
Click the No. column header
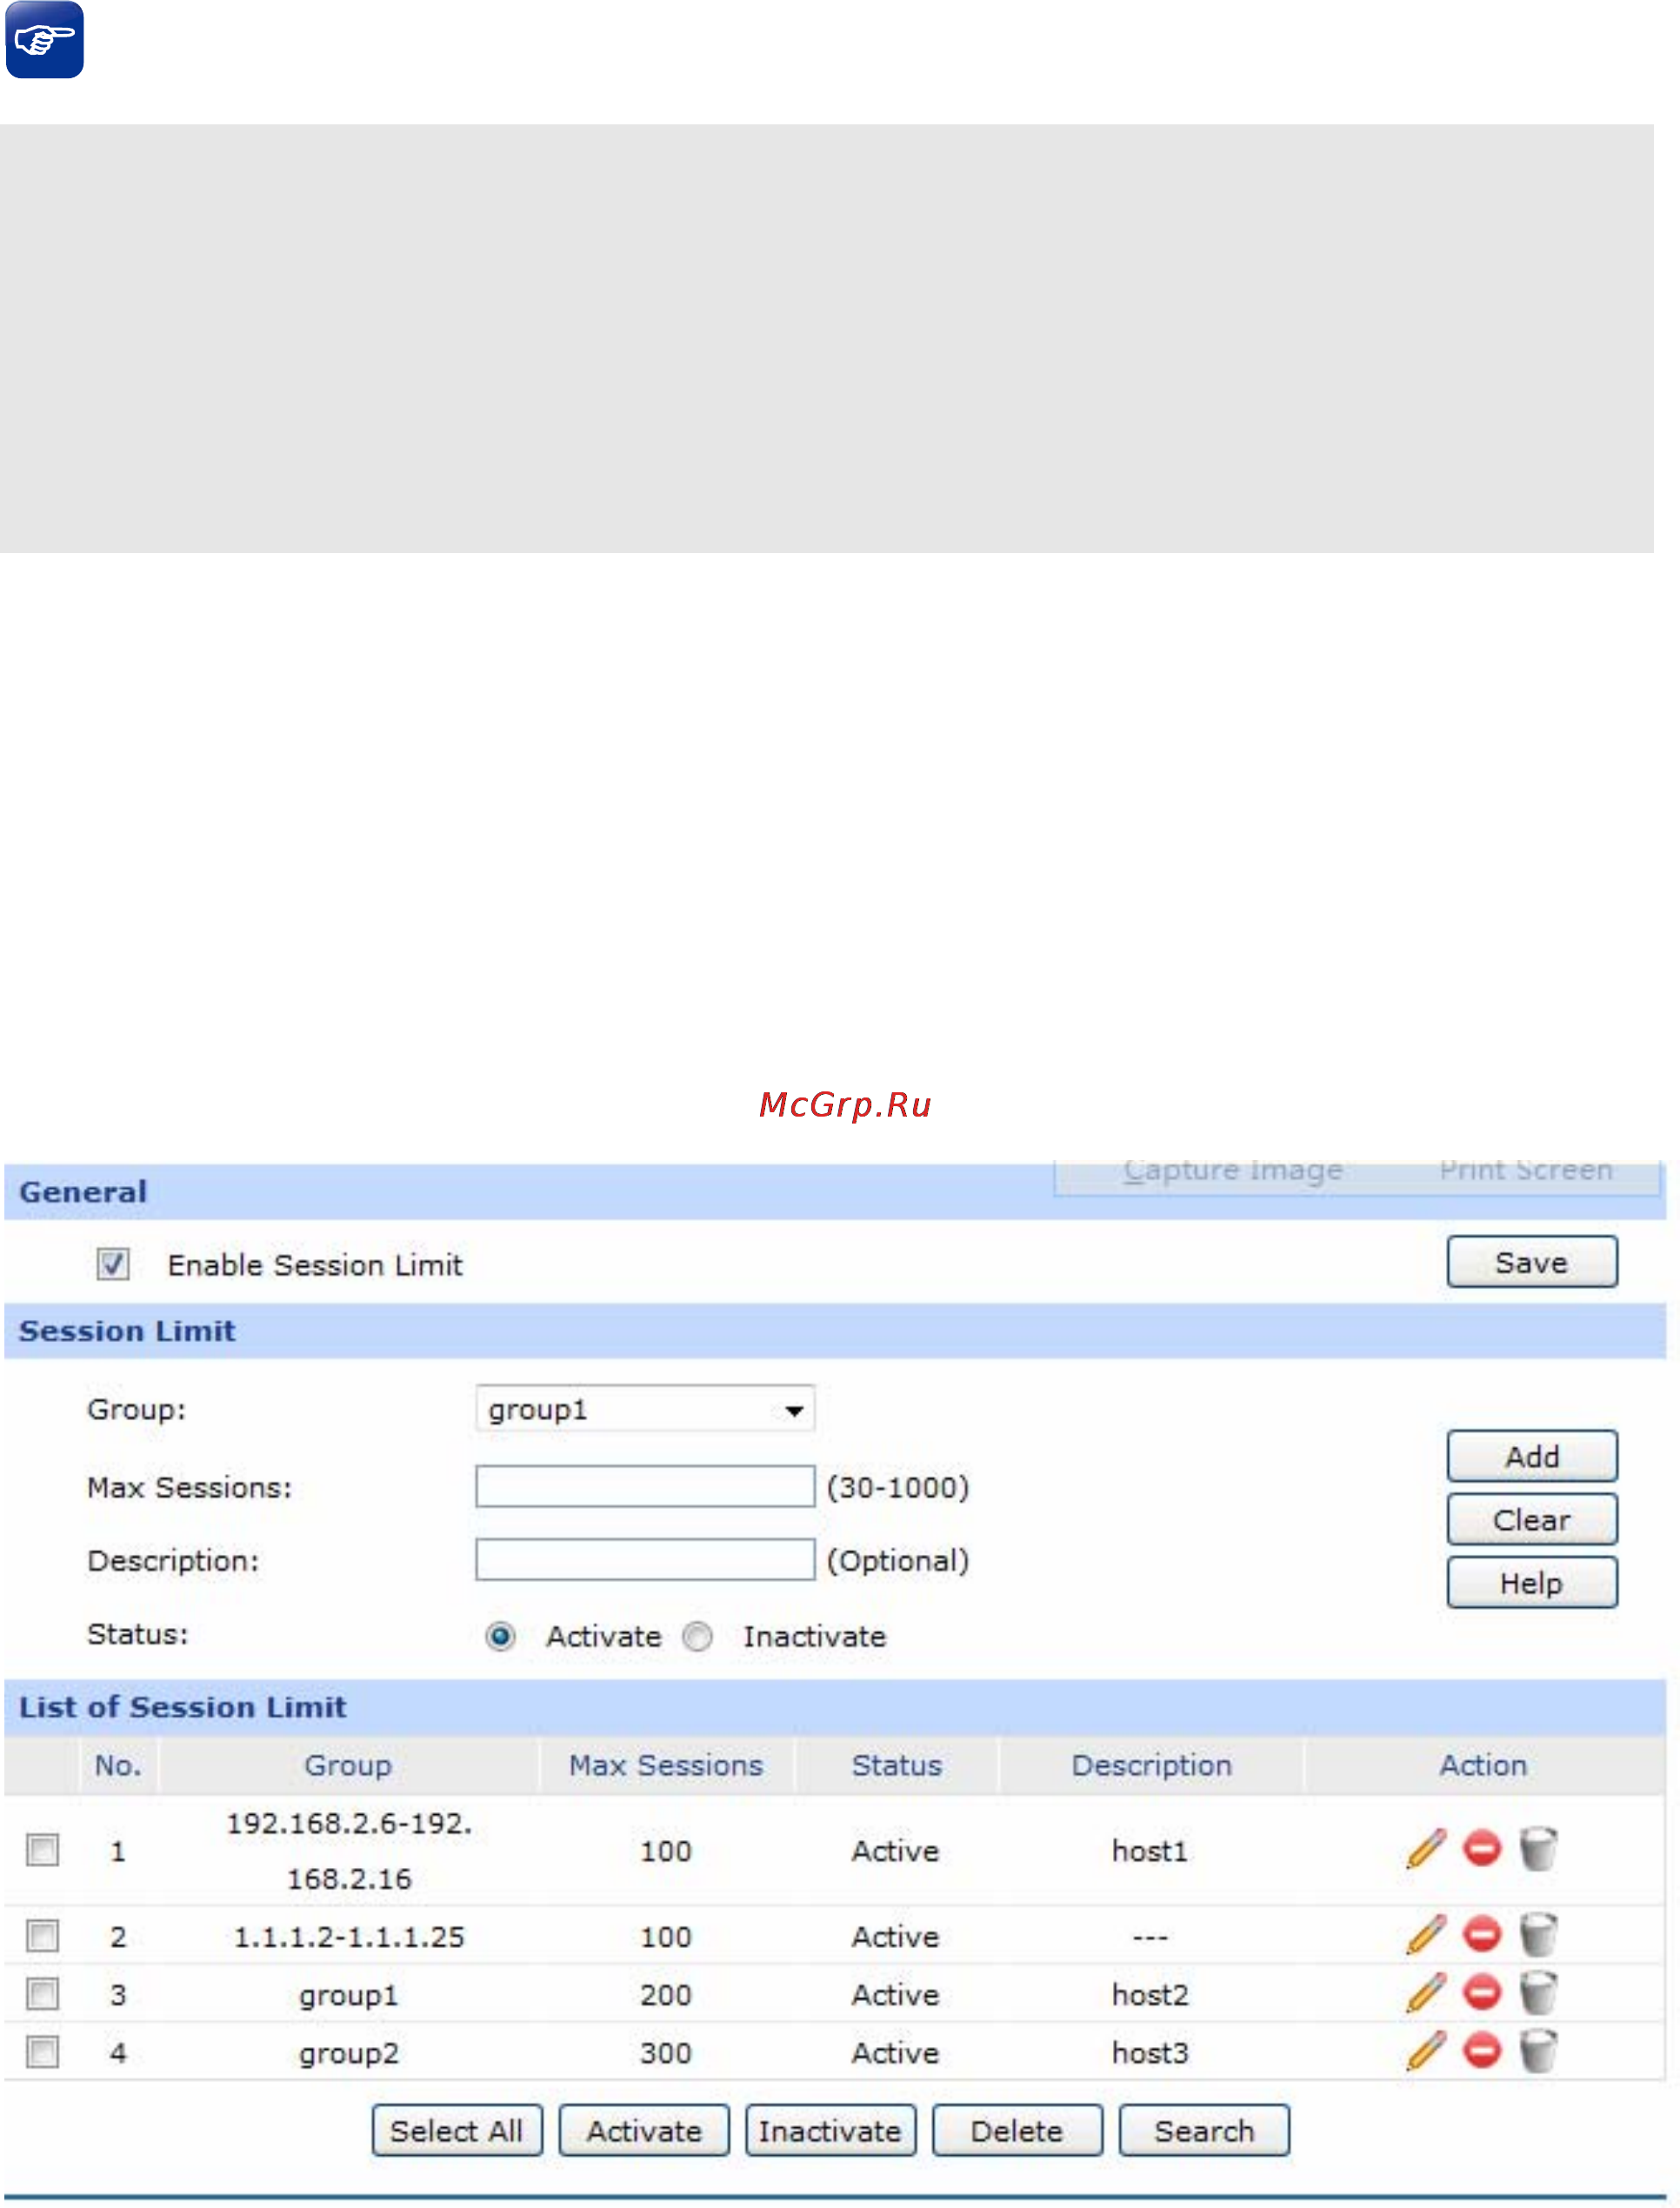coord(118,1765)
